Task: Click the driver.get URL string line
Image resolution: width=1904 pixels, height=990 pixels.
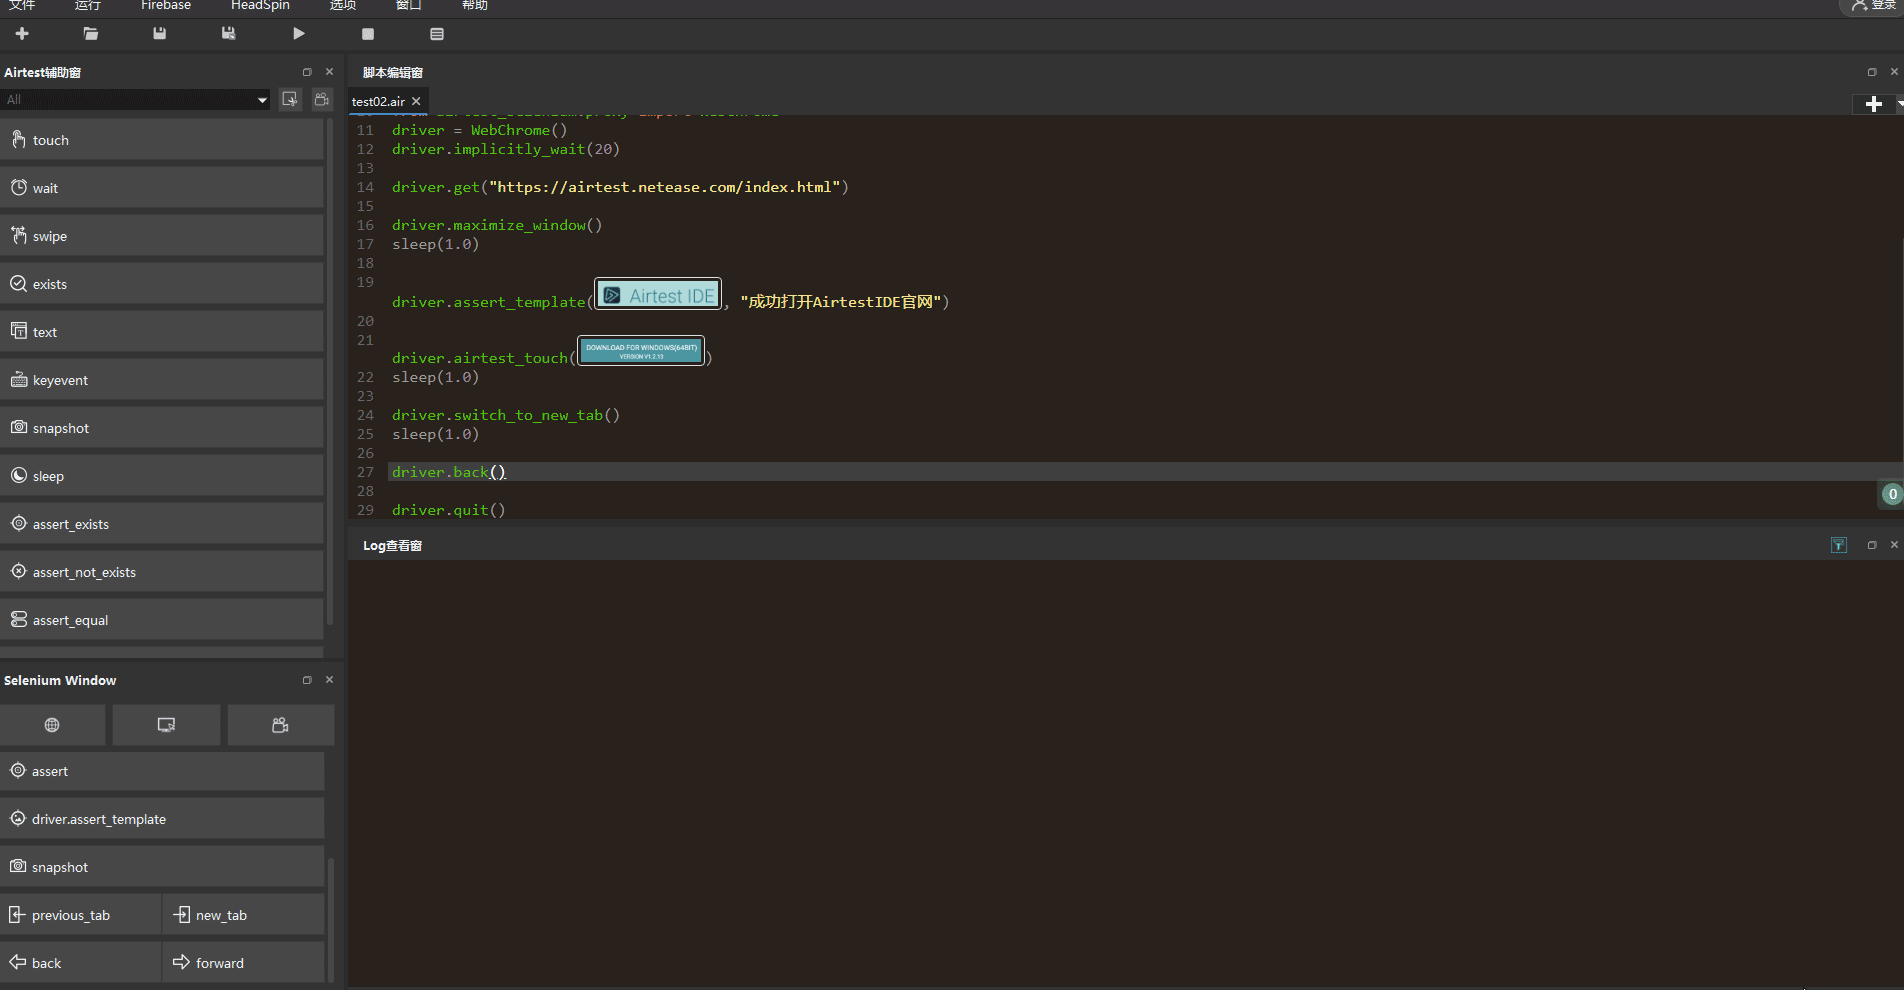Action: coord(620,187)
